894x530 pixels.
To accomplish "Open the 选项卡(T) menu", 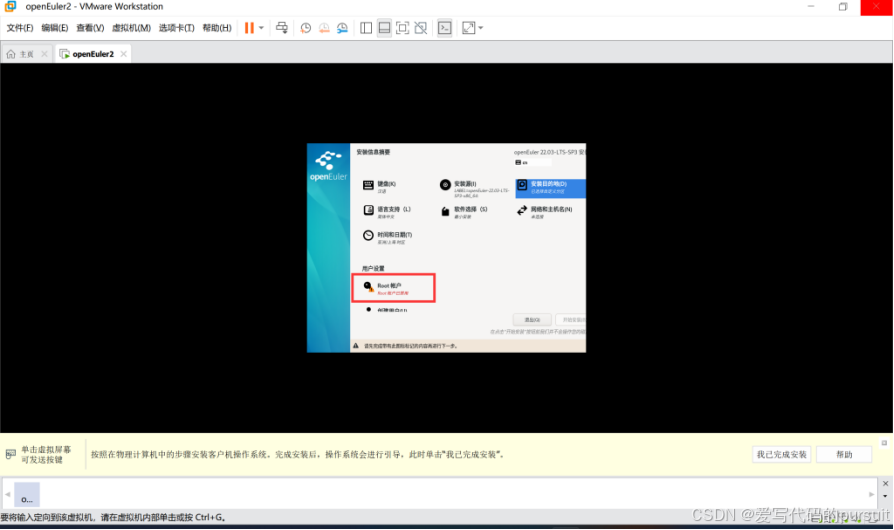I will 176,28.
